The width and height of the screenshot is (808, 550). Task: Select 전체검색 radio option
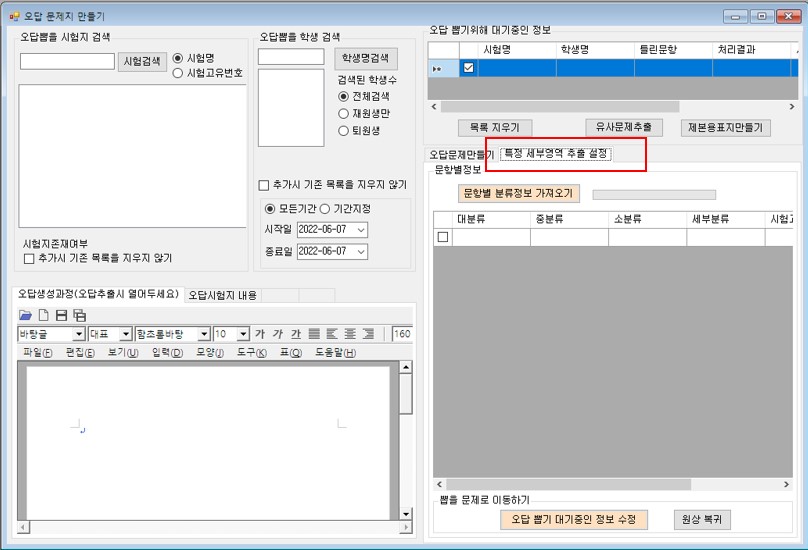point(343,96)
